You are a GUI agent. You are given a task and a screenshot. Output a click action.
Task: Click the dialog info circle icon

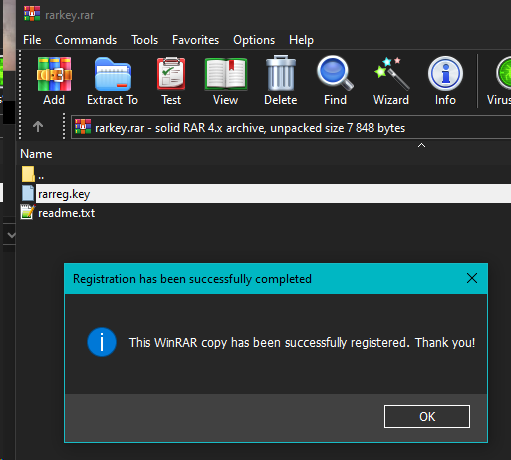pyautogui.click(x=102, y=342)
